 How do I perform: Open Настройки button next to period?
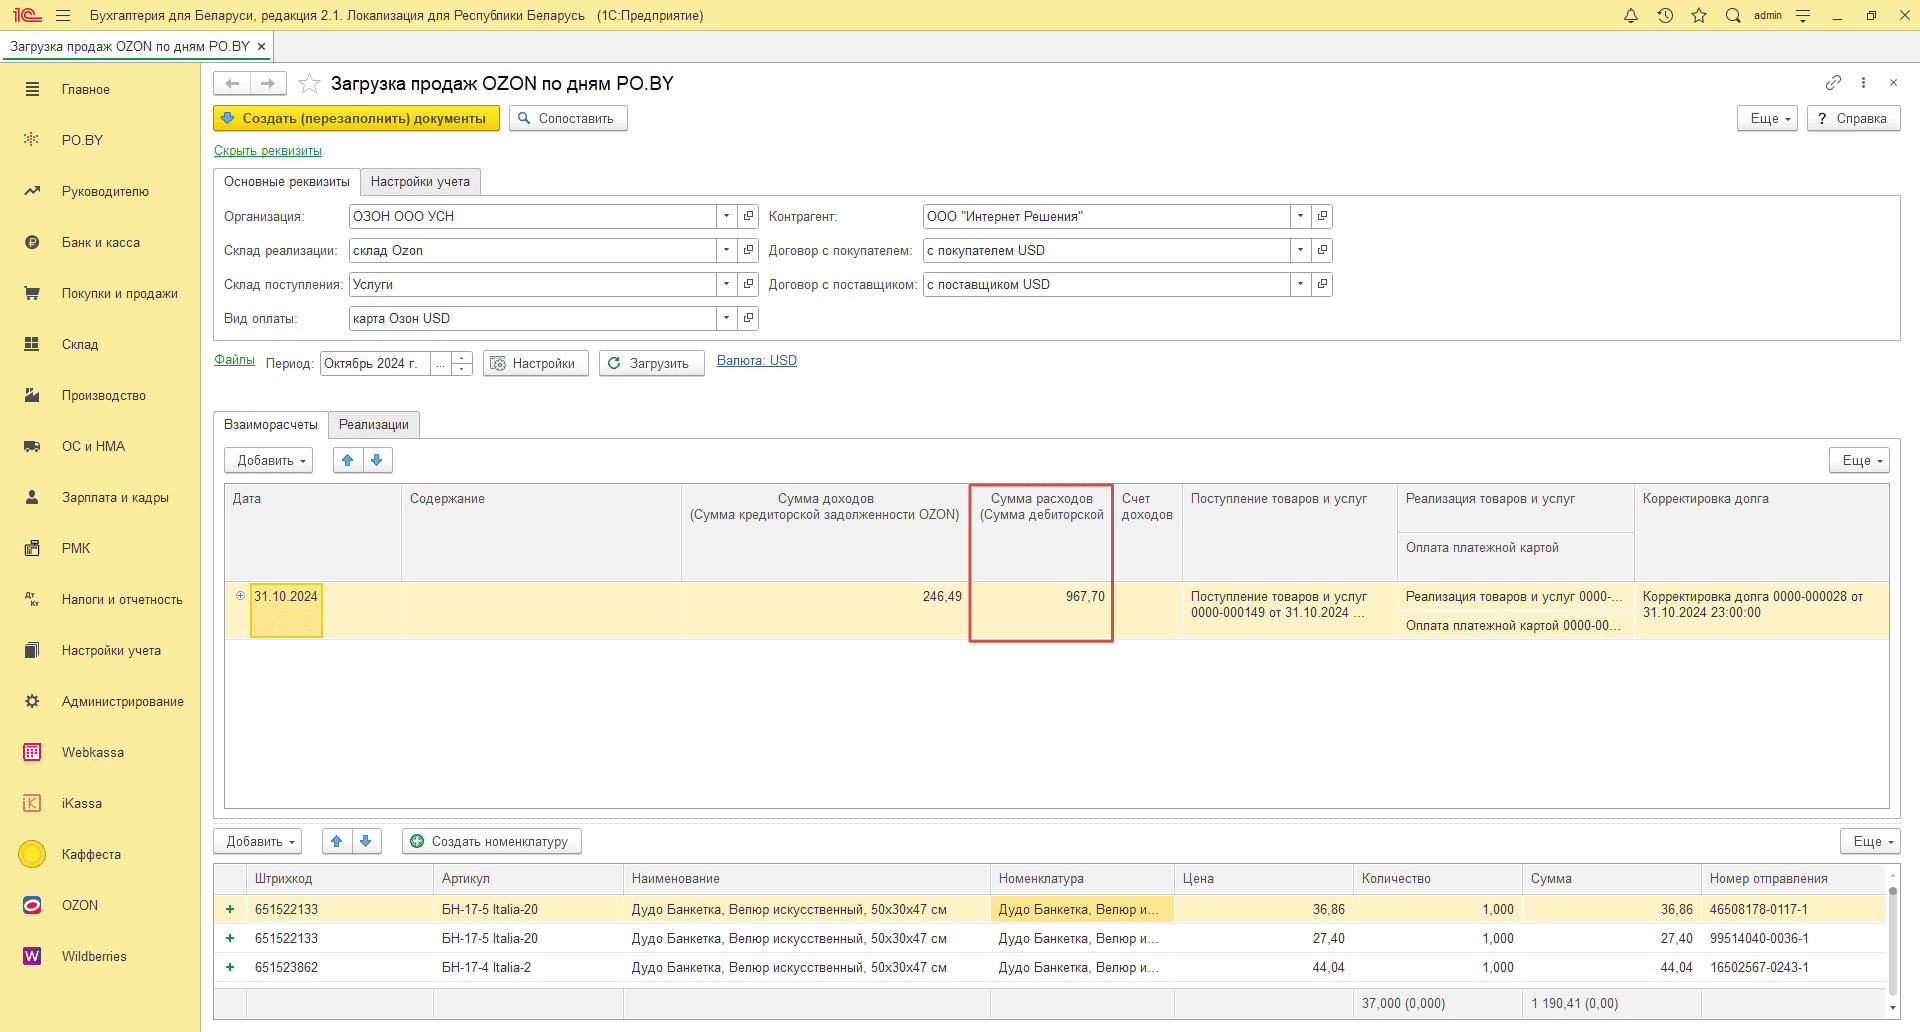coord(535,363)
